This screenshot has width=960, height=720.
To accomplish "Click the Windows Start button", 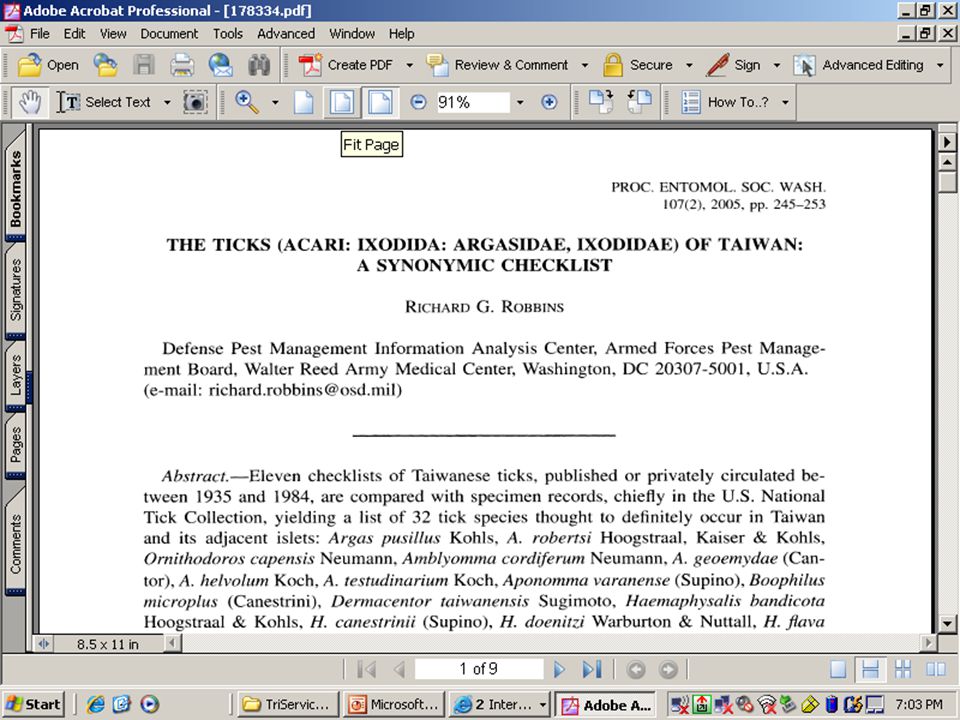I will [x=34, y=705].
